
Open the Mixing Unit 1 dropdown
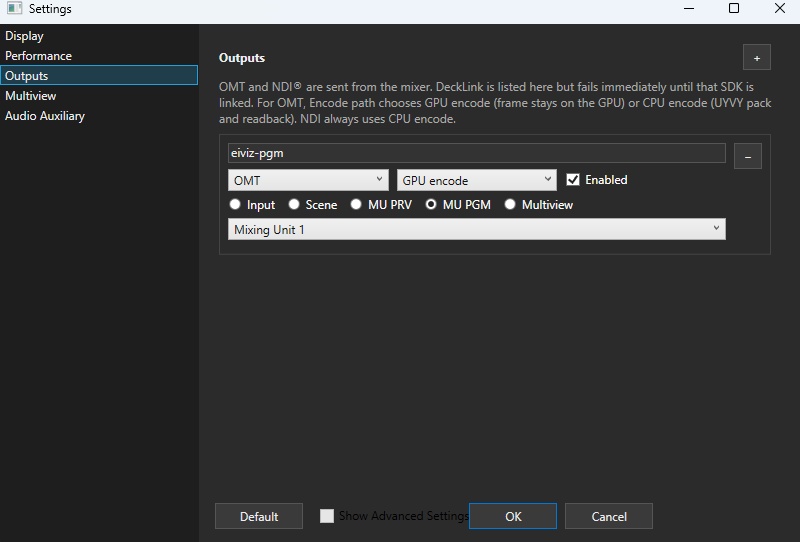click(477, 229)
